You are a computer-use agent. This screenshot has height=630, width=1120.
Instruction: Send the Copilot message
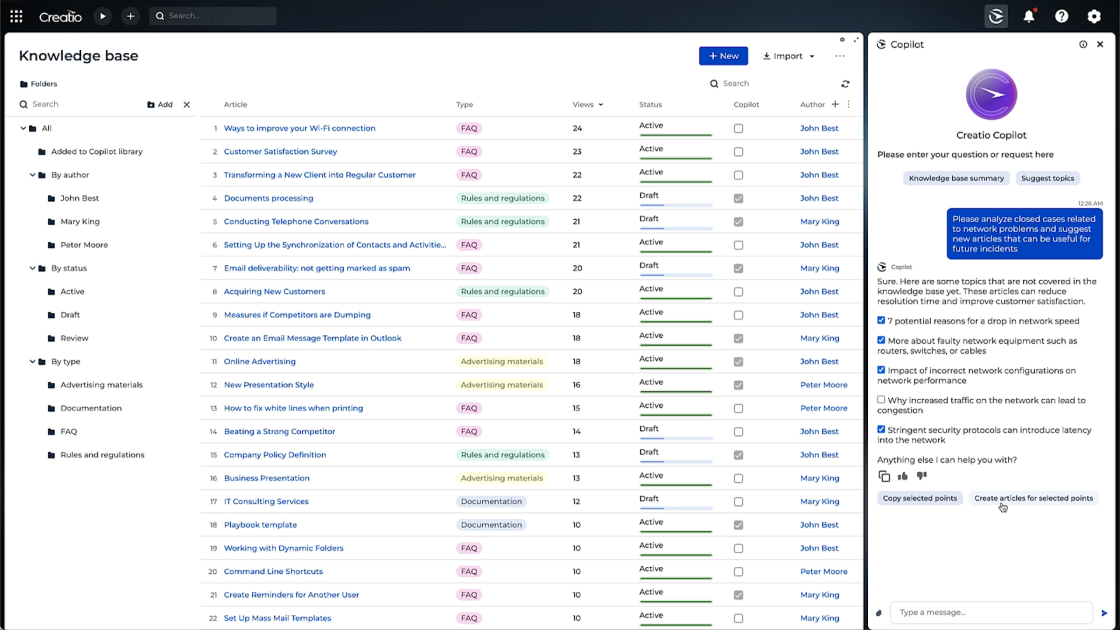tap(1104, 613)
